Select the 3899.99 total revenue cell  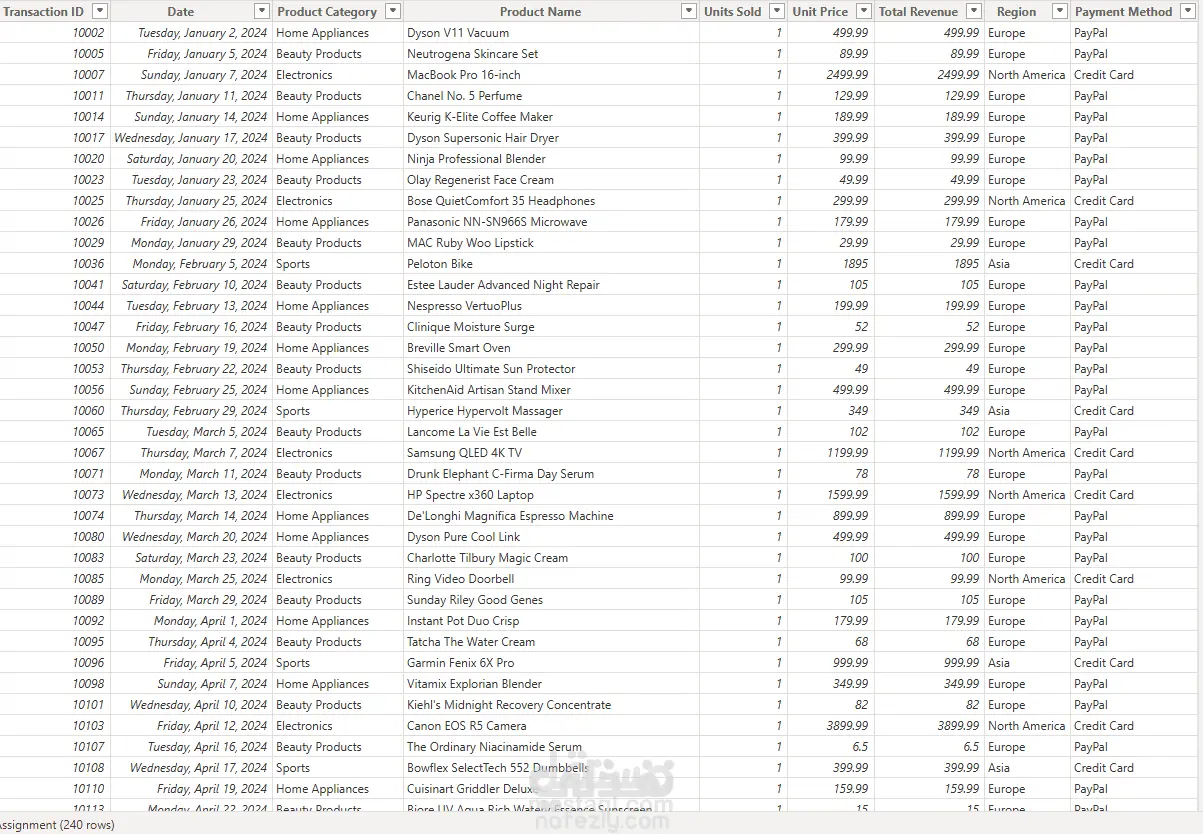pos(929,726)
